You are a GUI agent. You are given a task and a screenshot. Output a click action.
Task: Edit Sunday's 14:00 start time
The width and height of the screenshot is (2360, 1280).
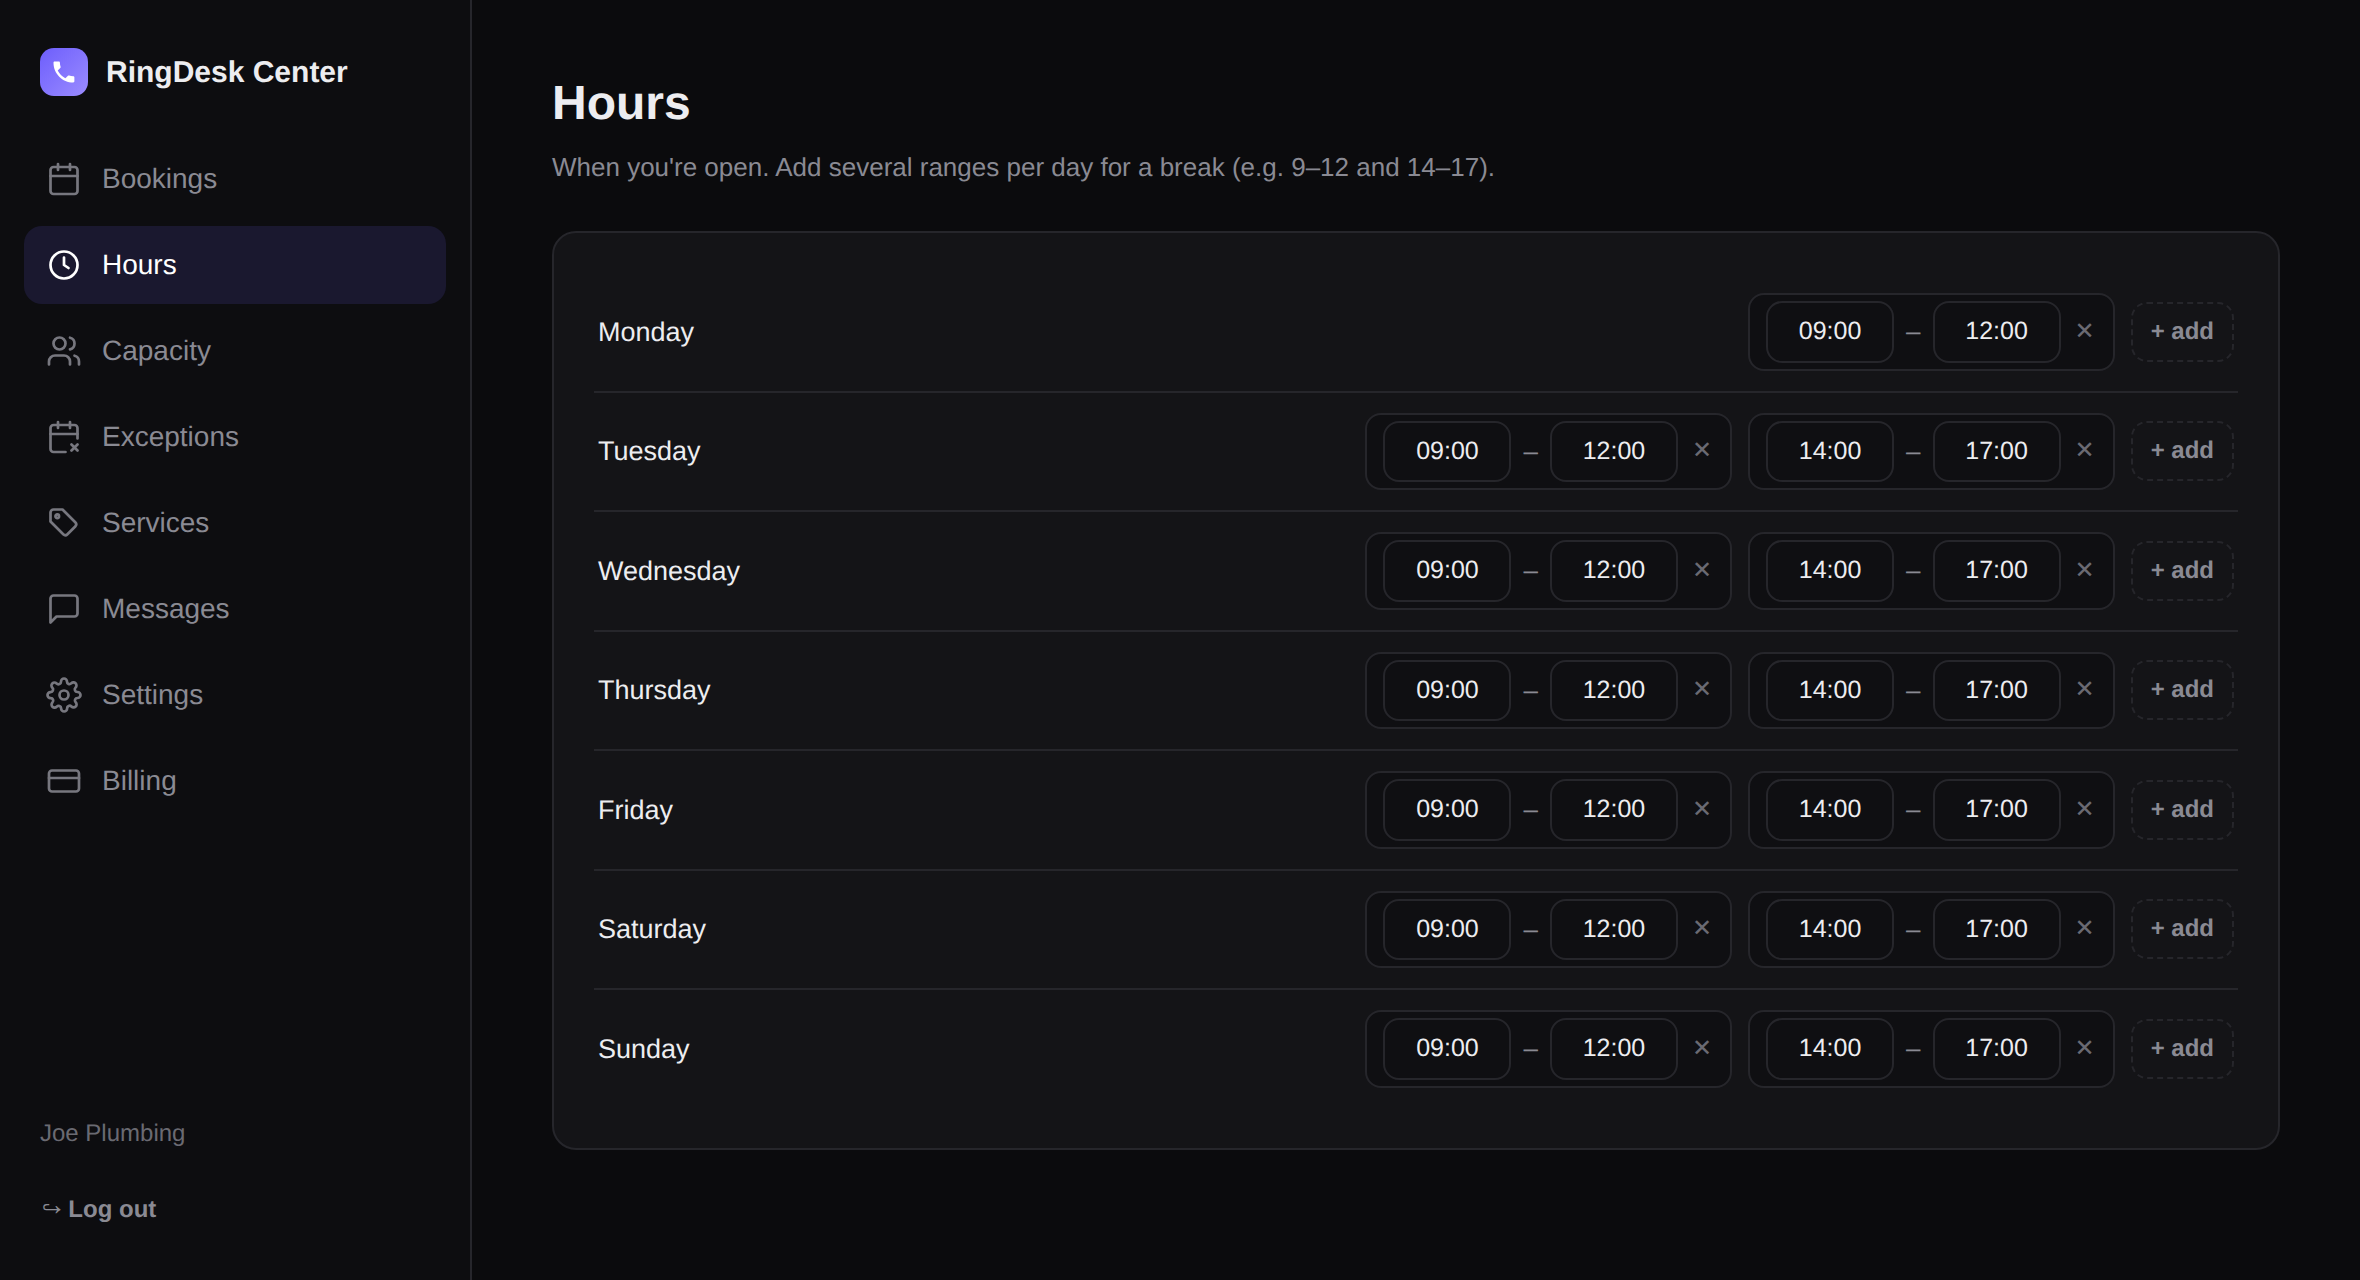[1830, 1048]
